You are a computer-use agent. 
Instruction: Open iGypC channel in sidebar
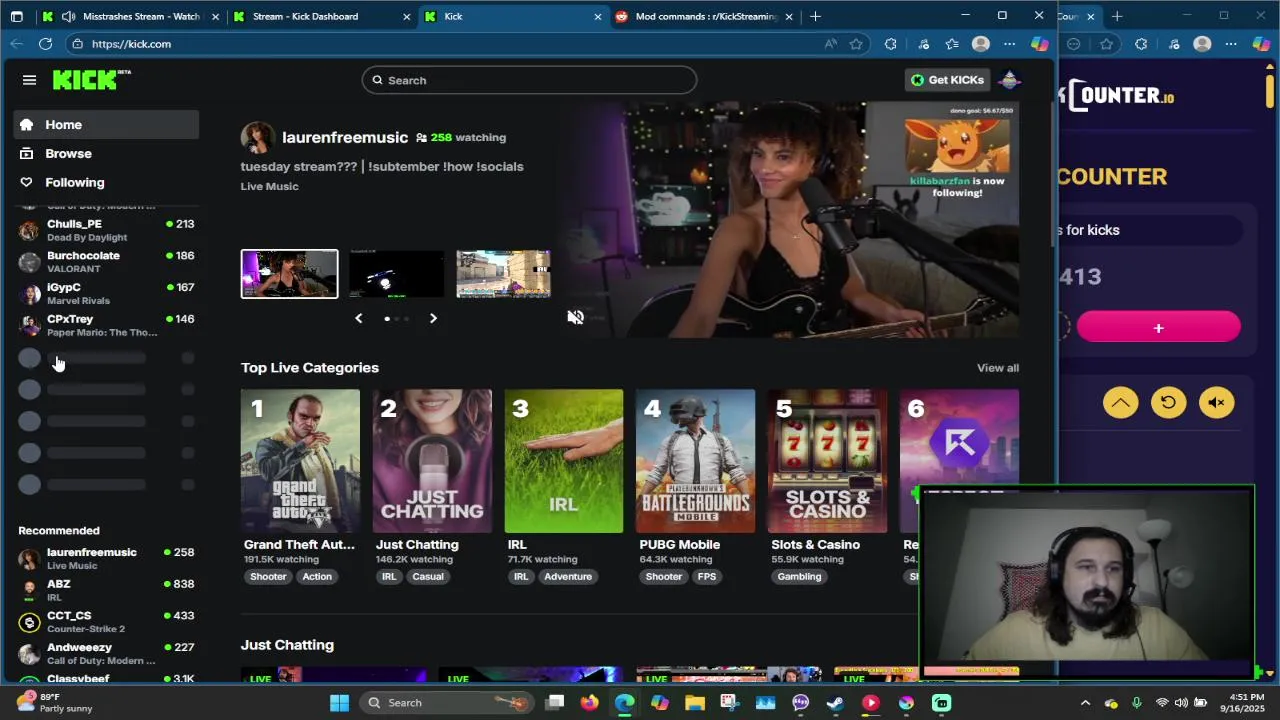tap(106, 294)
